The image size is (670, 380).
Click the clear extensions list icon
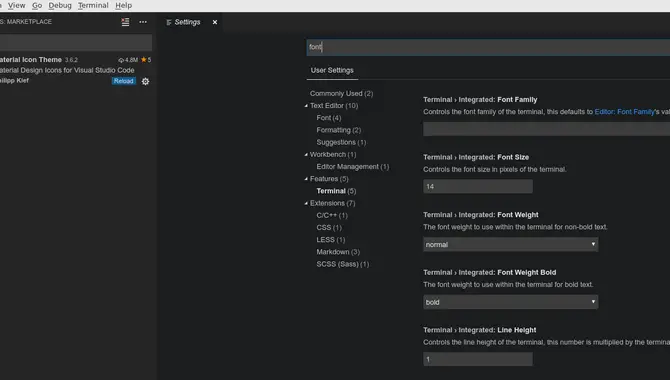point(125,22)
